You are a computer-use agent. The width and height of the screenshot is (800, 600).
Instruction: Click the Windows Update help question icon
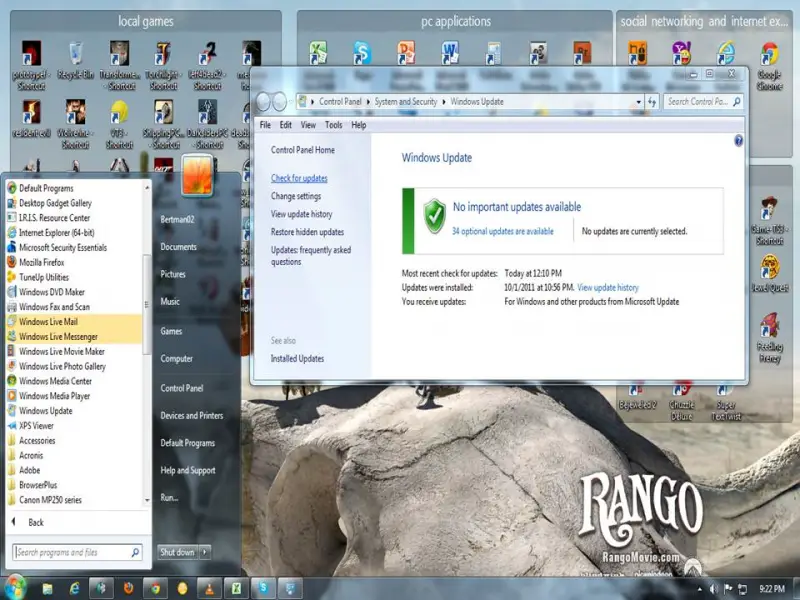coord(738,141)
